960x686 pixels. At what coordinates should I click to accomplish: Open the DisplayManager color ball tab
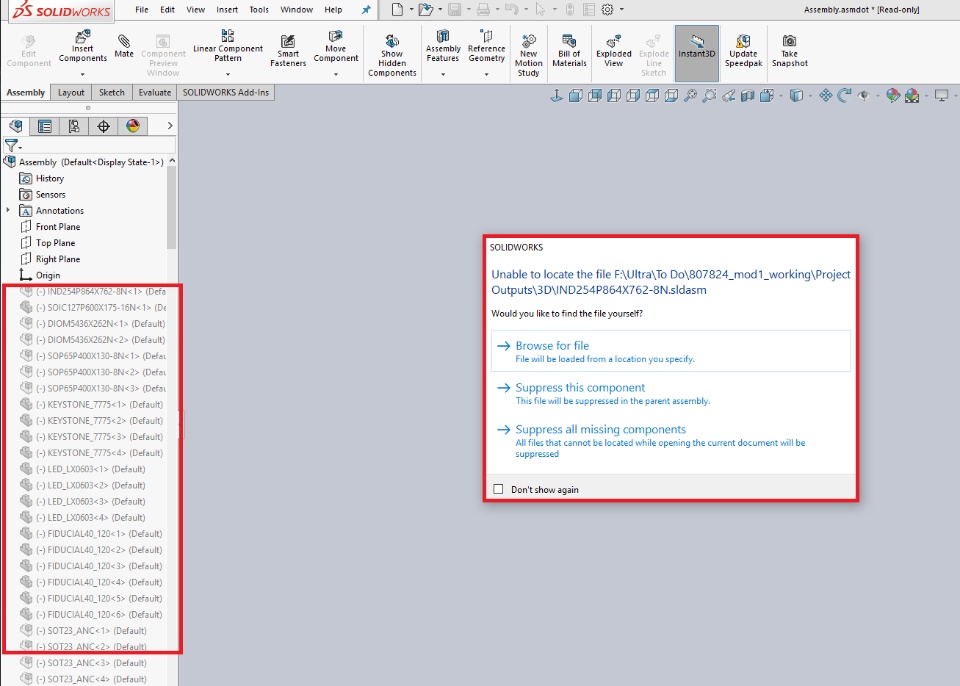133,126
